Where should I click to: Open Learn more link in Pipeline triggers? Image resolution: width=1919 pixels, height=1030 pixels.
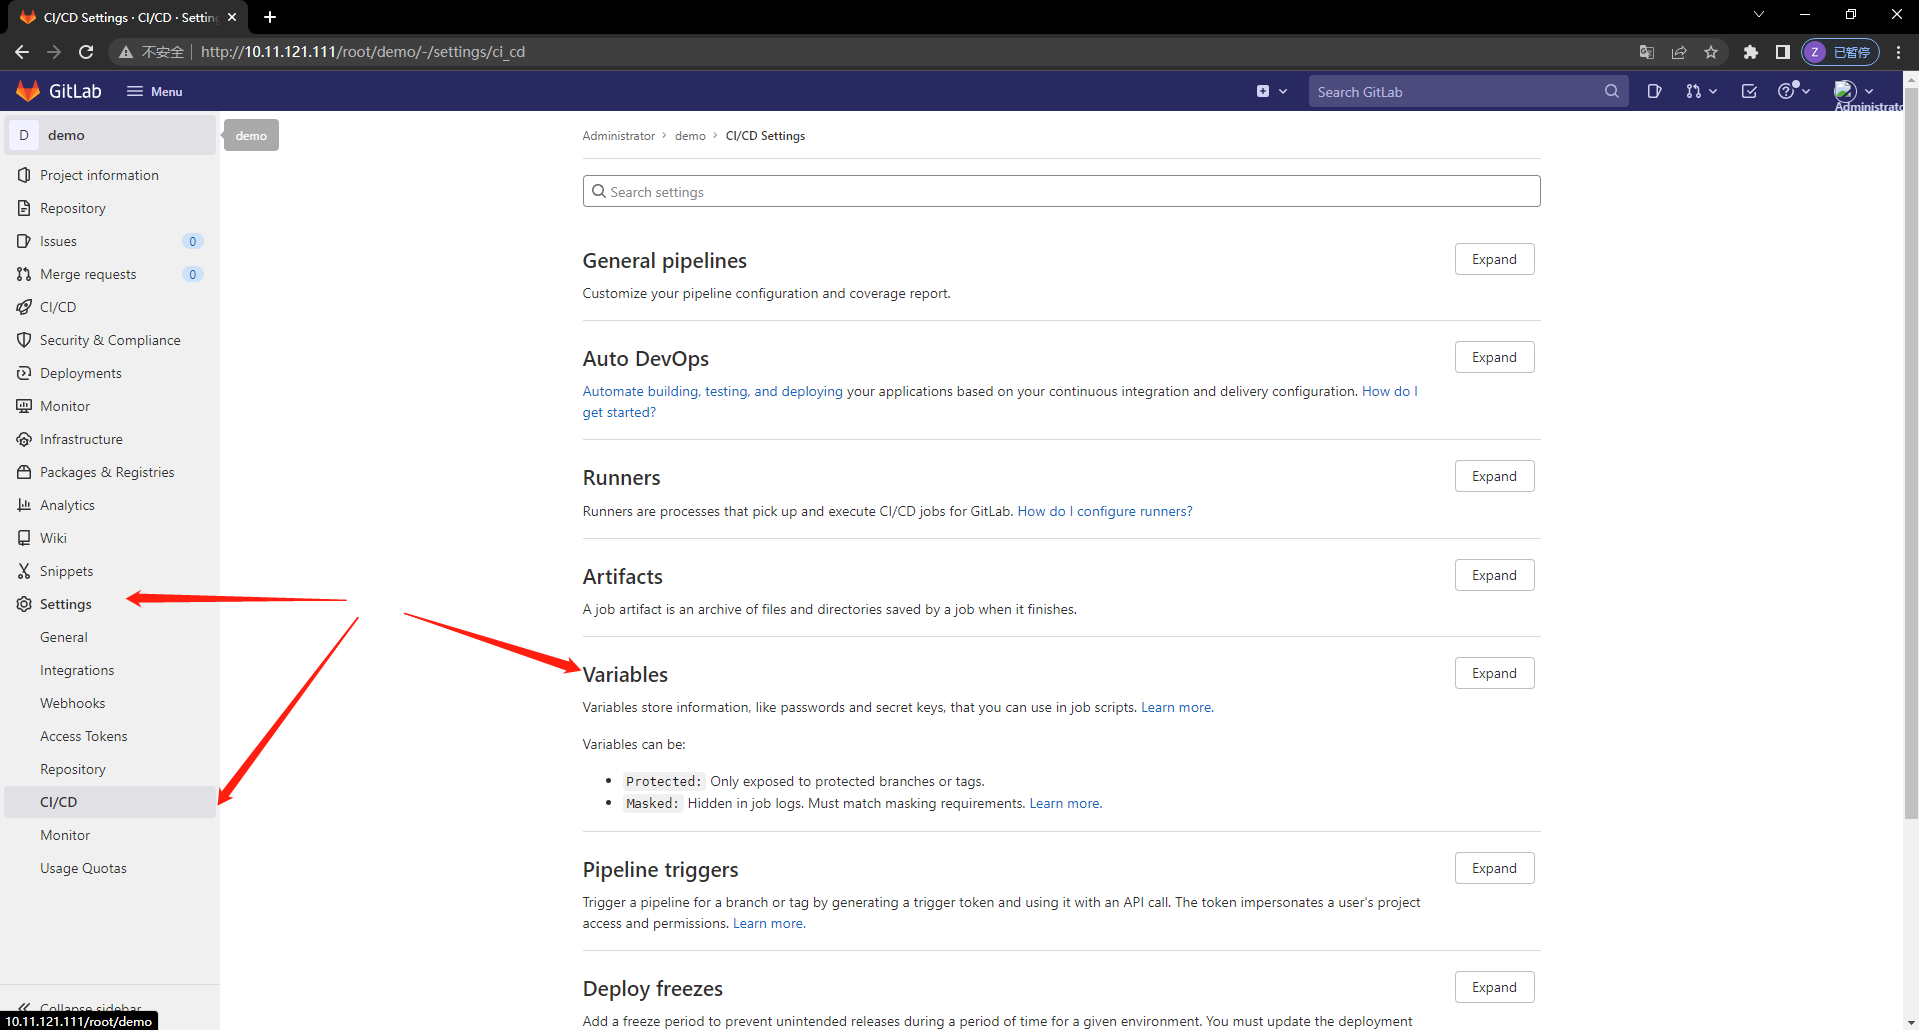[x=769, y=923]
